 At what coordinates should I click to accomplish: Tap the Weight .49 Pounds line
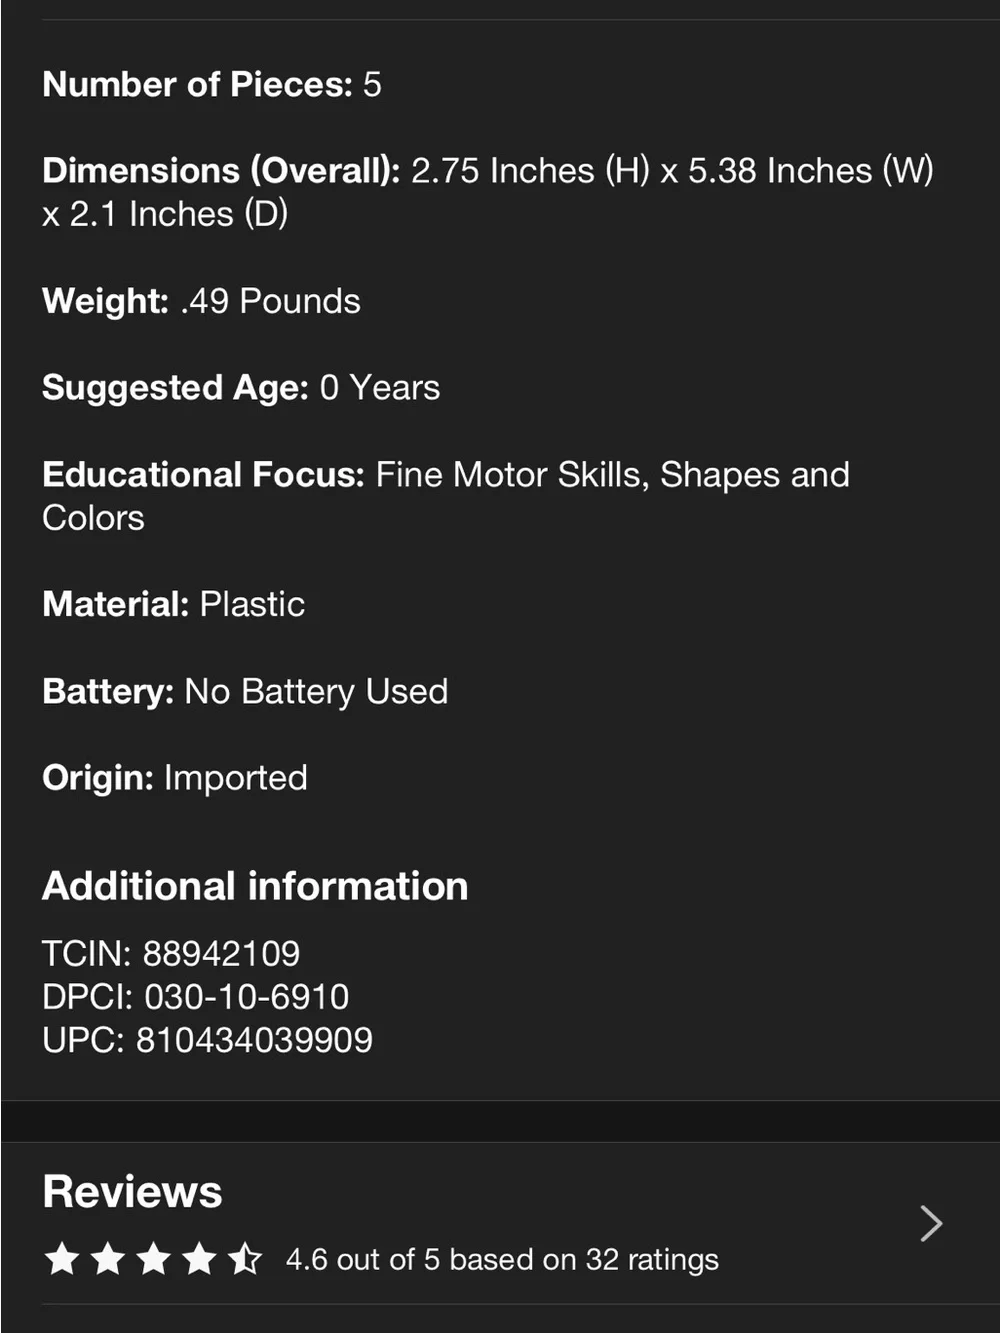pyautogui.click(x=201, y=301)
